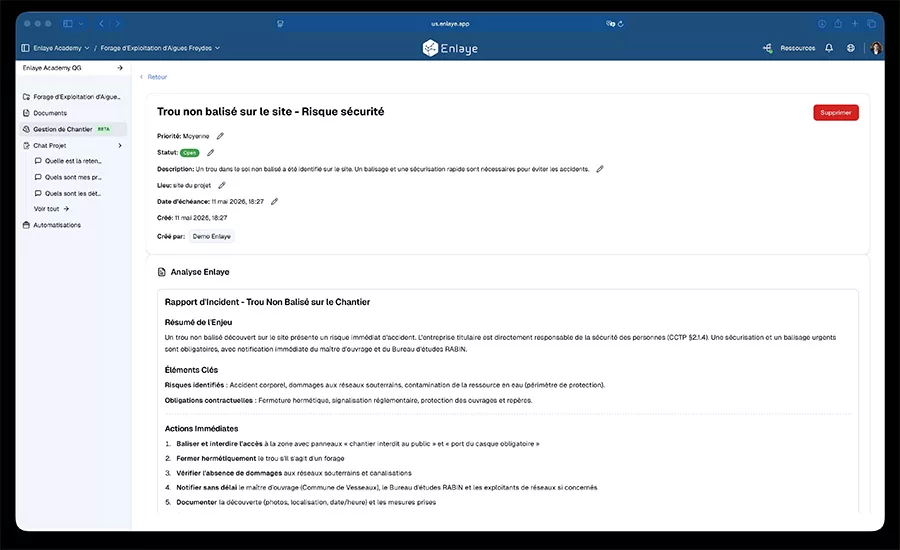Click the Safari privacy shield icon
The image size is (900, 550).
pos(280,24)
